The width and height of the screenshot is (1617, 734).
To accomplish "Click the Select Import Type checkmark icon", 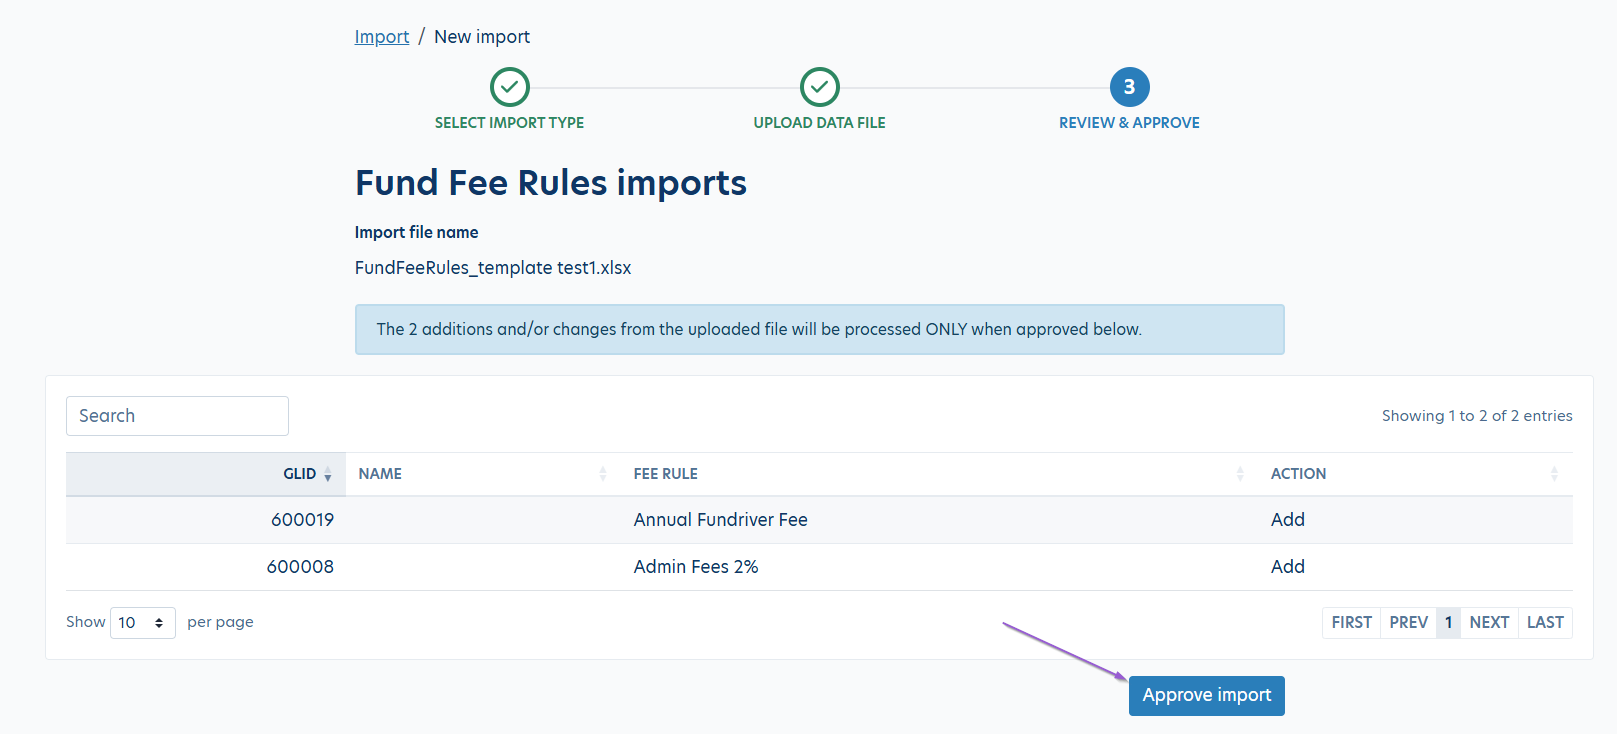I will coord(509,87).
